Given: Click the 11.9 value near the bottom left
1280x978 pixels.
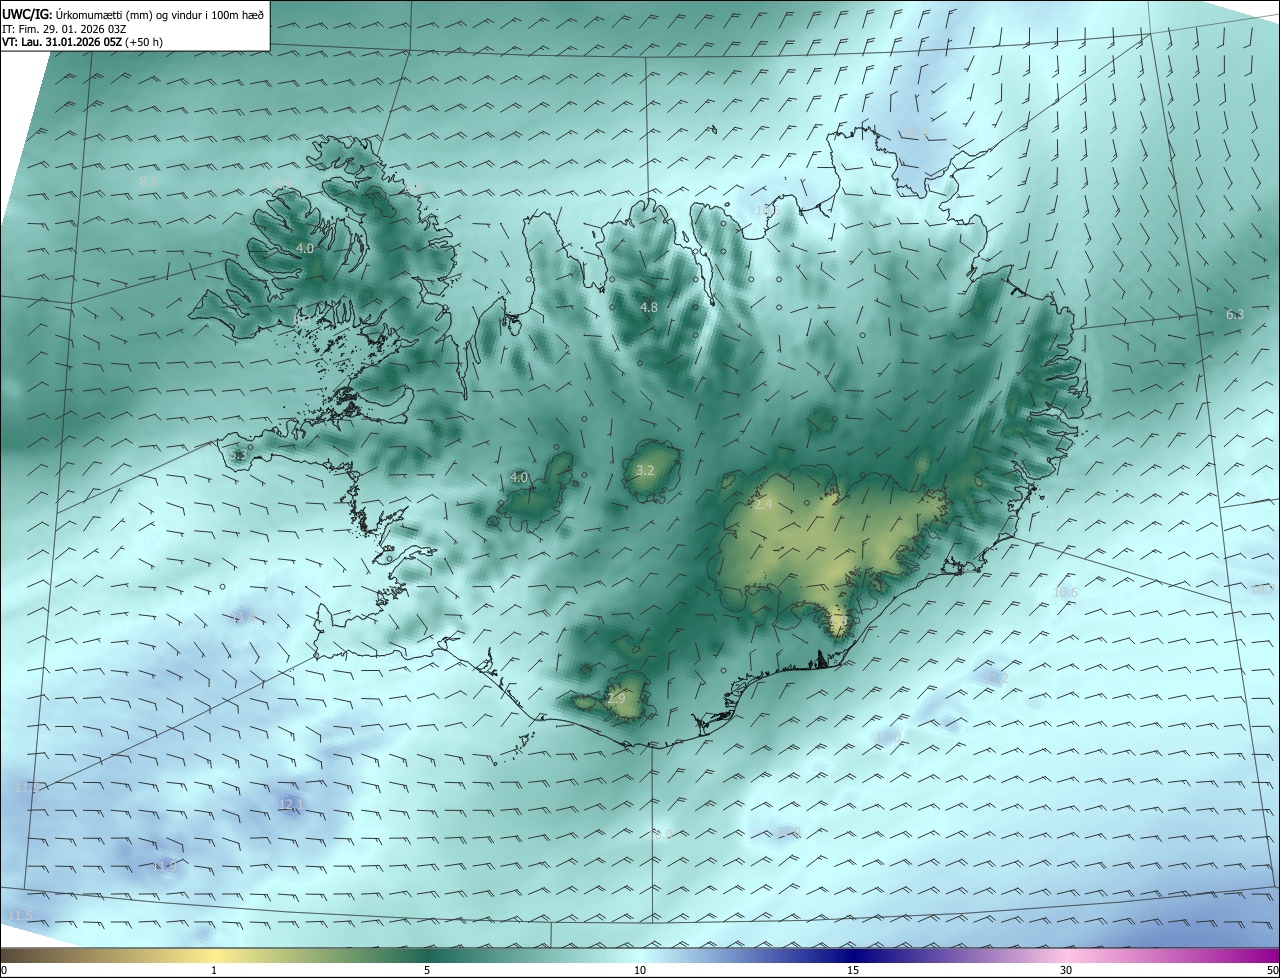Looking at the screenshot, I should [x=165, y=865].
